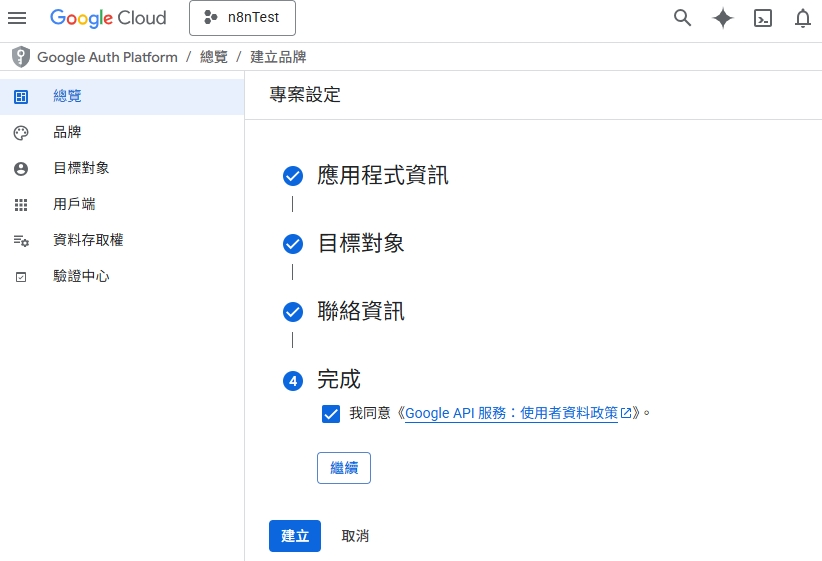Screen dimensions: 822x561
Task: Click the 取消 button
Action: [355, 536]
